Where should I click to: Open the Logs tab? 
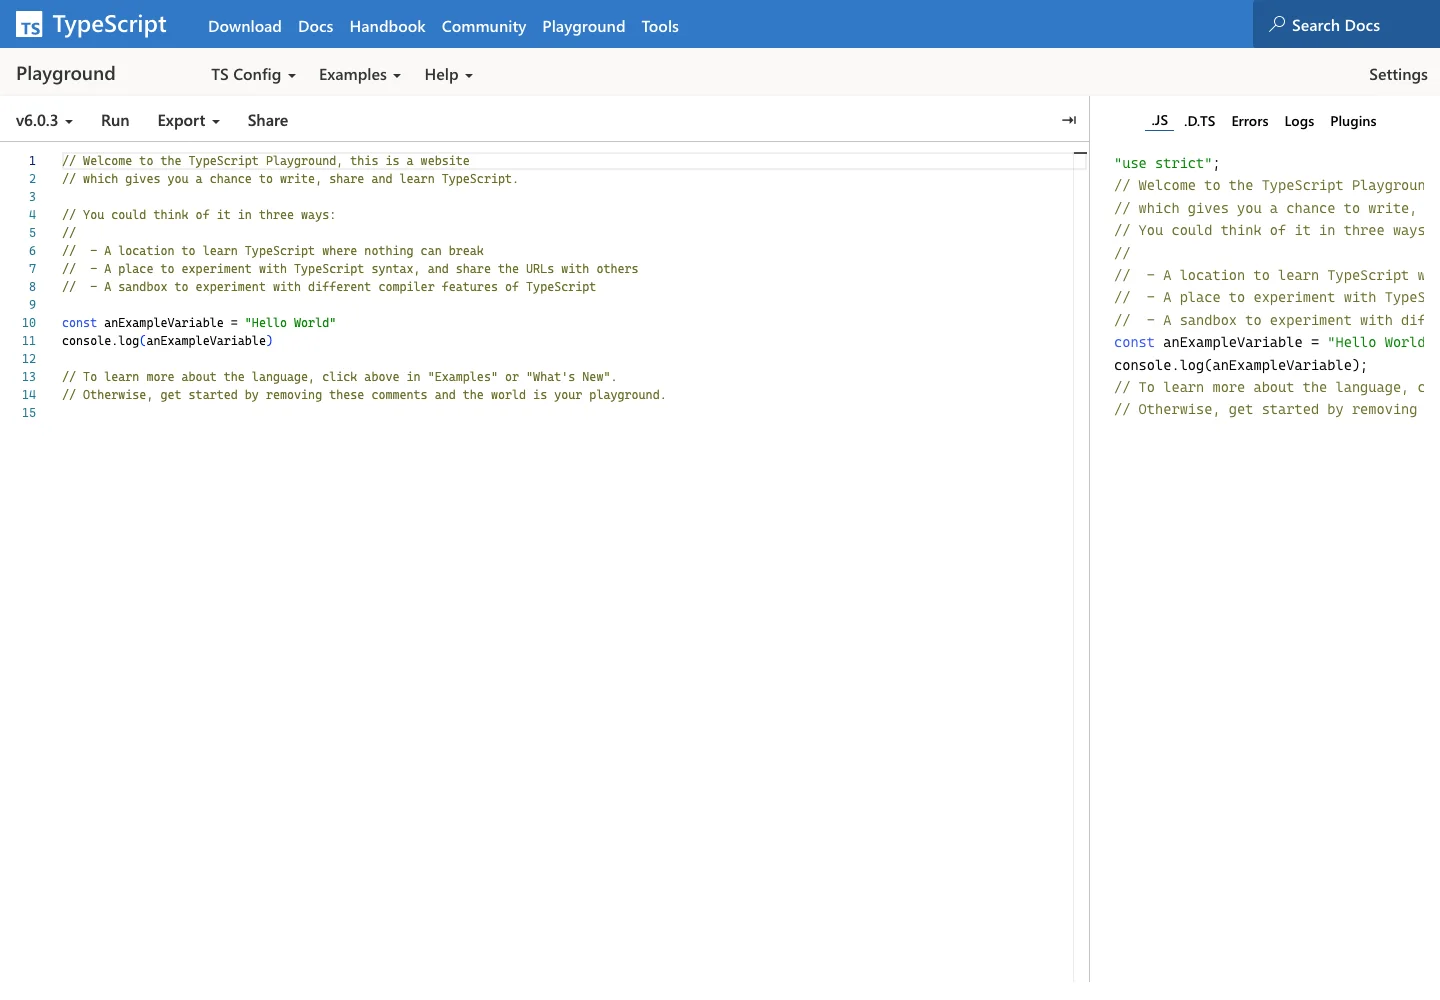coord(1299,121)
